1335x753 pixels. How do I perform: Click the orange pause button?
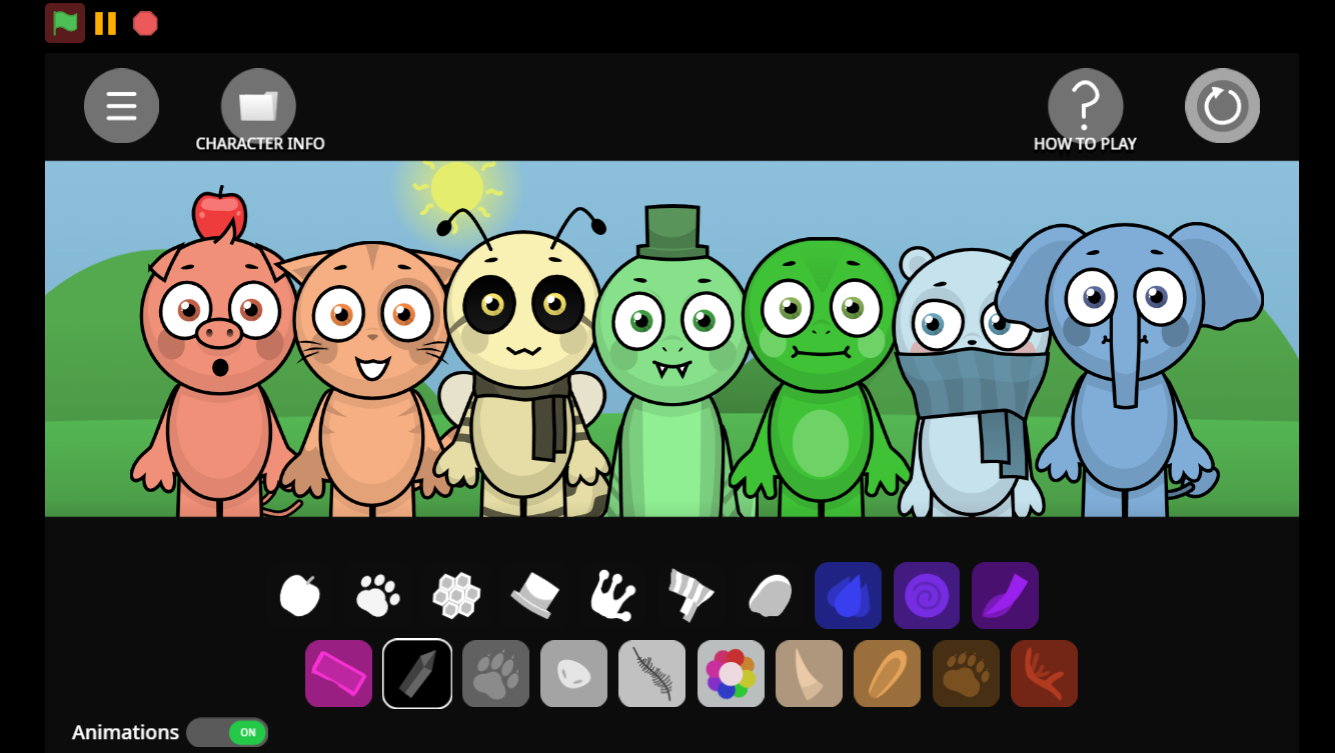[105, 23]
